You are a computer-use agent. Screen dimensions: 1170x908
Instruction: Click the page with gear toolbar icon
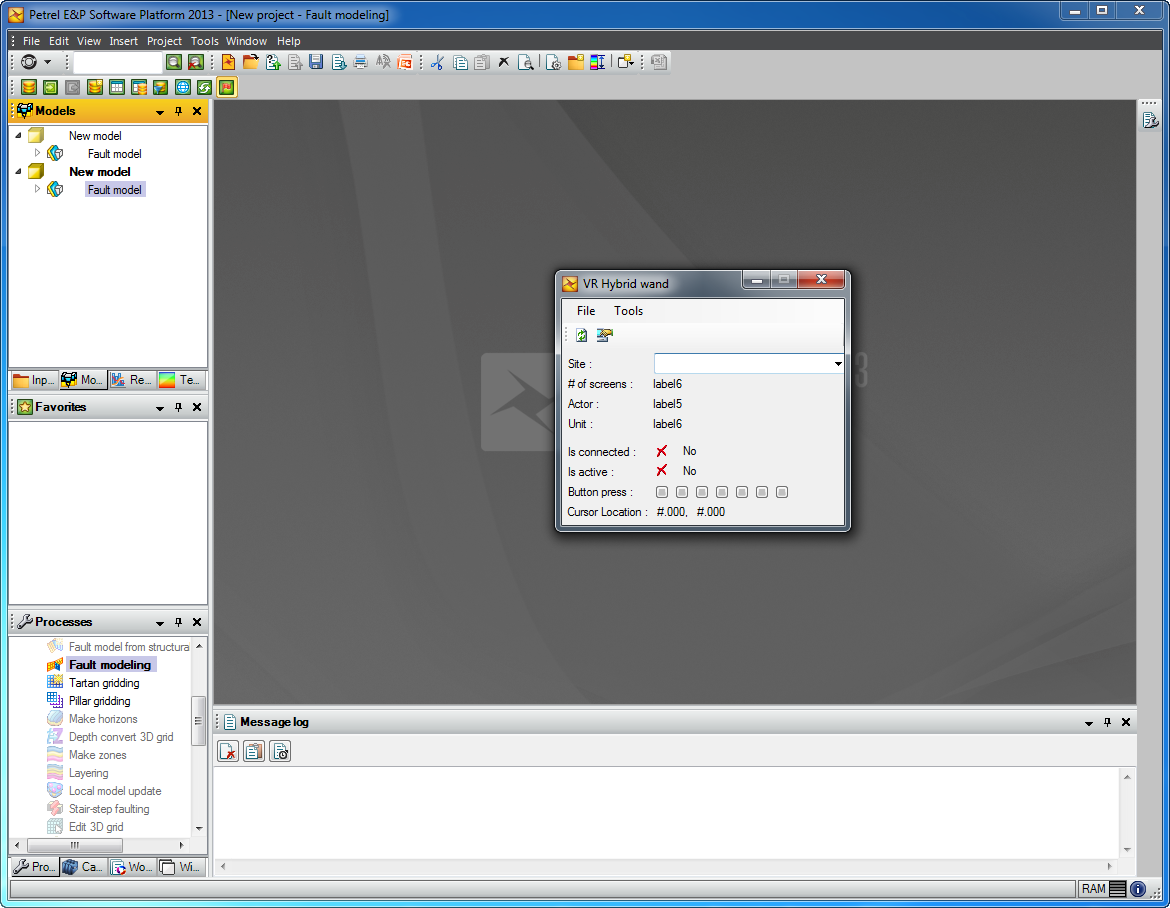tap(553, 62)
